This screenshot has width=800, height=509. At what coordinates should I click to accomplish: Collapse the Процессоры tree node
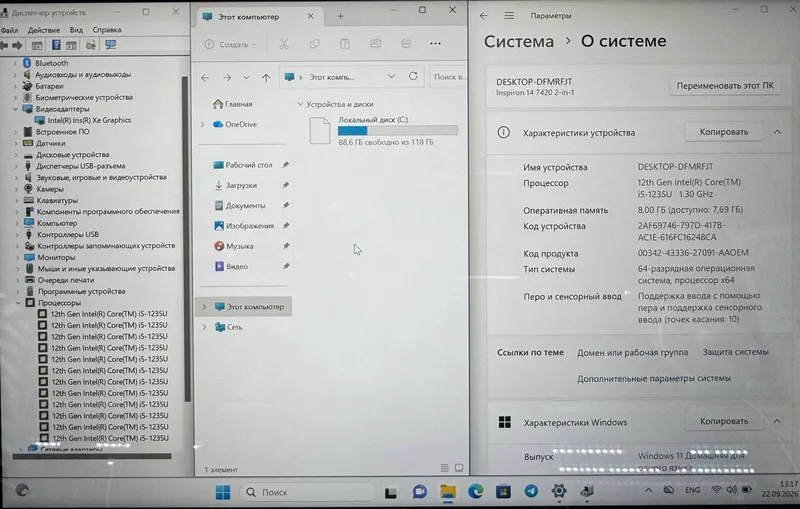18,303
